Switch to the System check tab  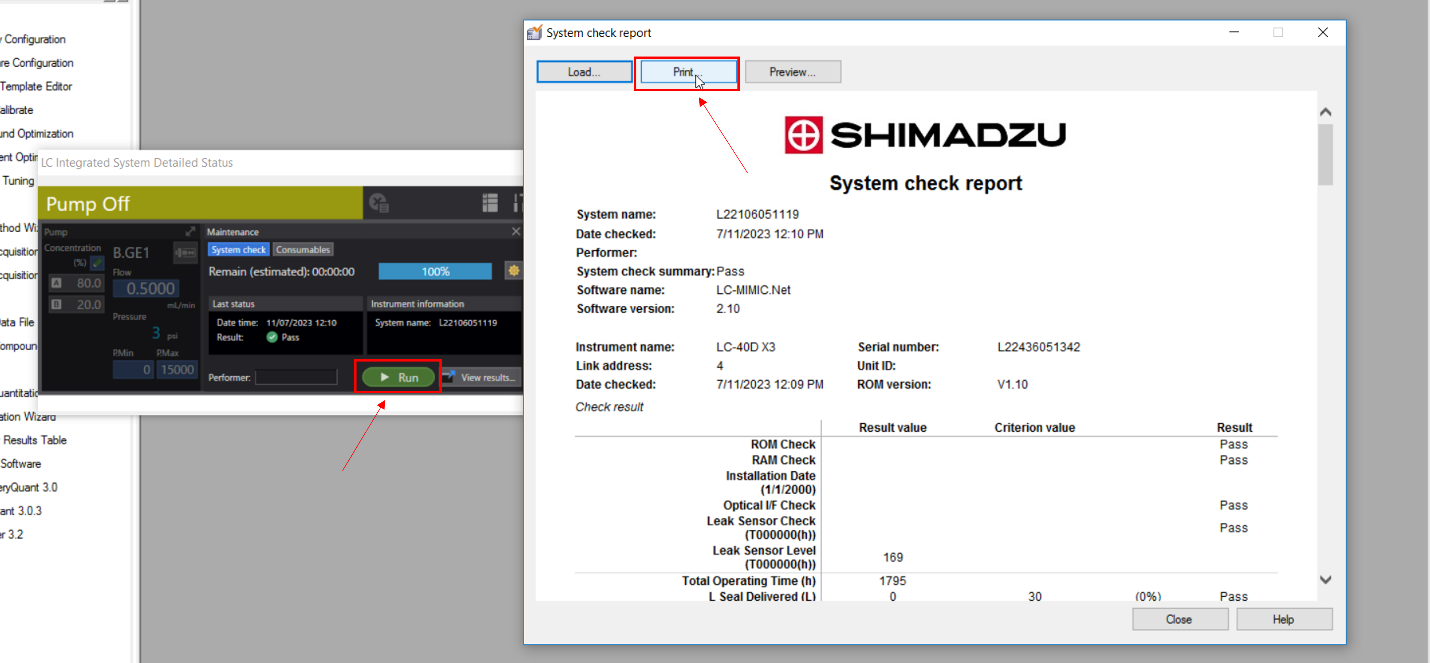coord(239,250)
